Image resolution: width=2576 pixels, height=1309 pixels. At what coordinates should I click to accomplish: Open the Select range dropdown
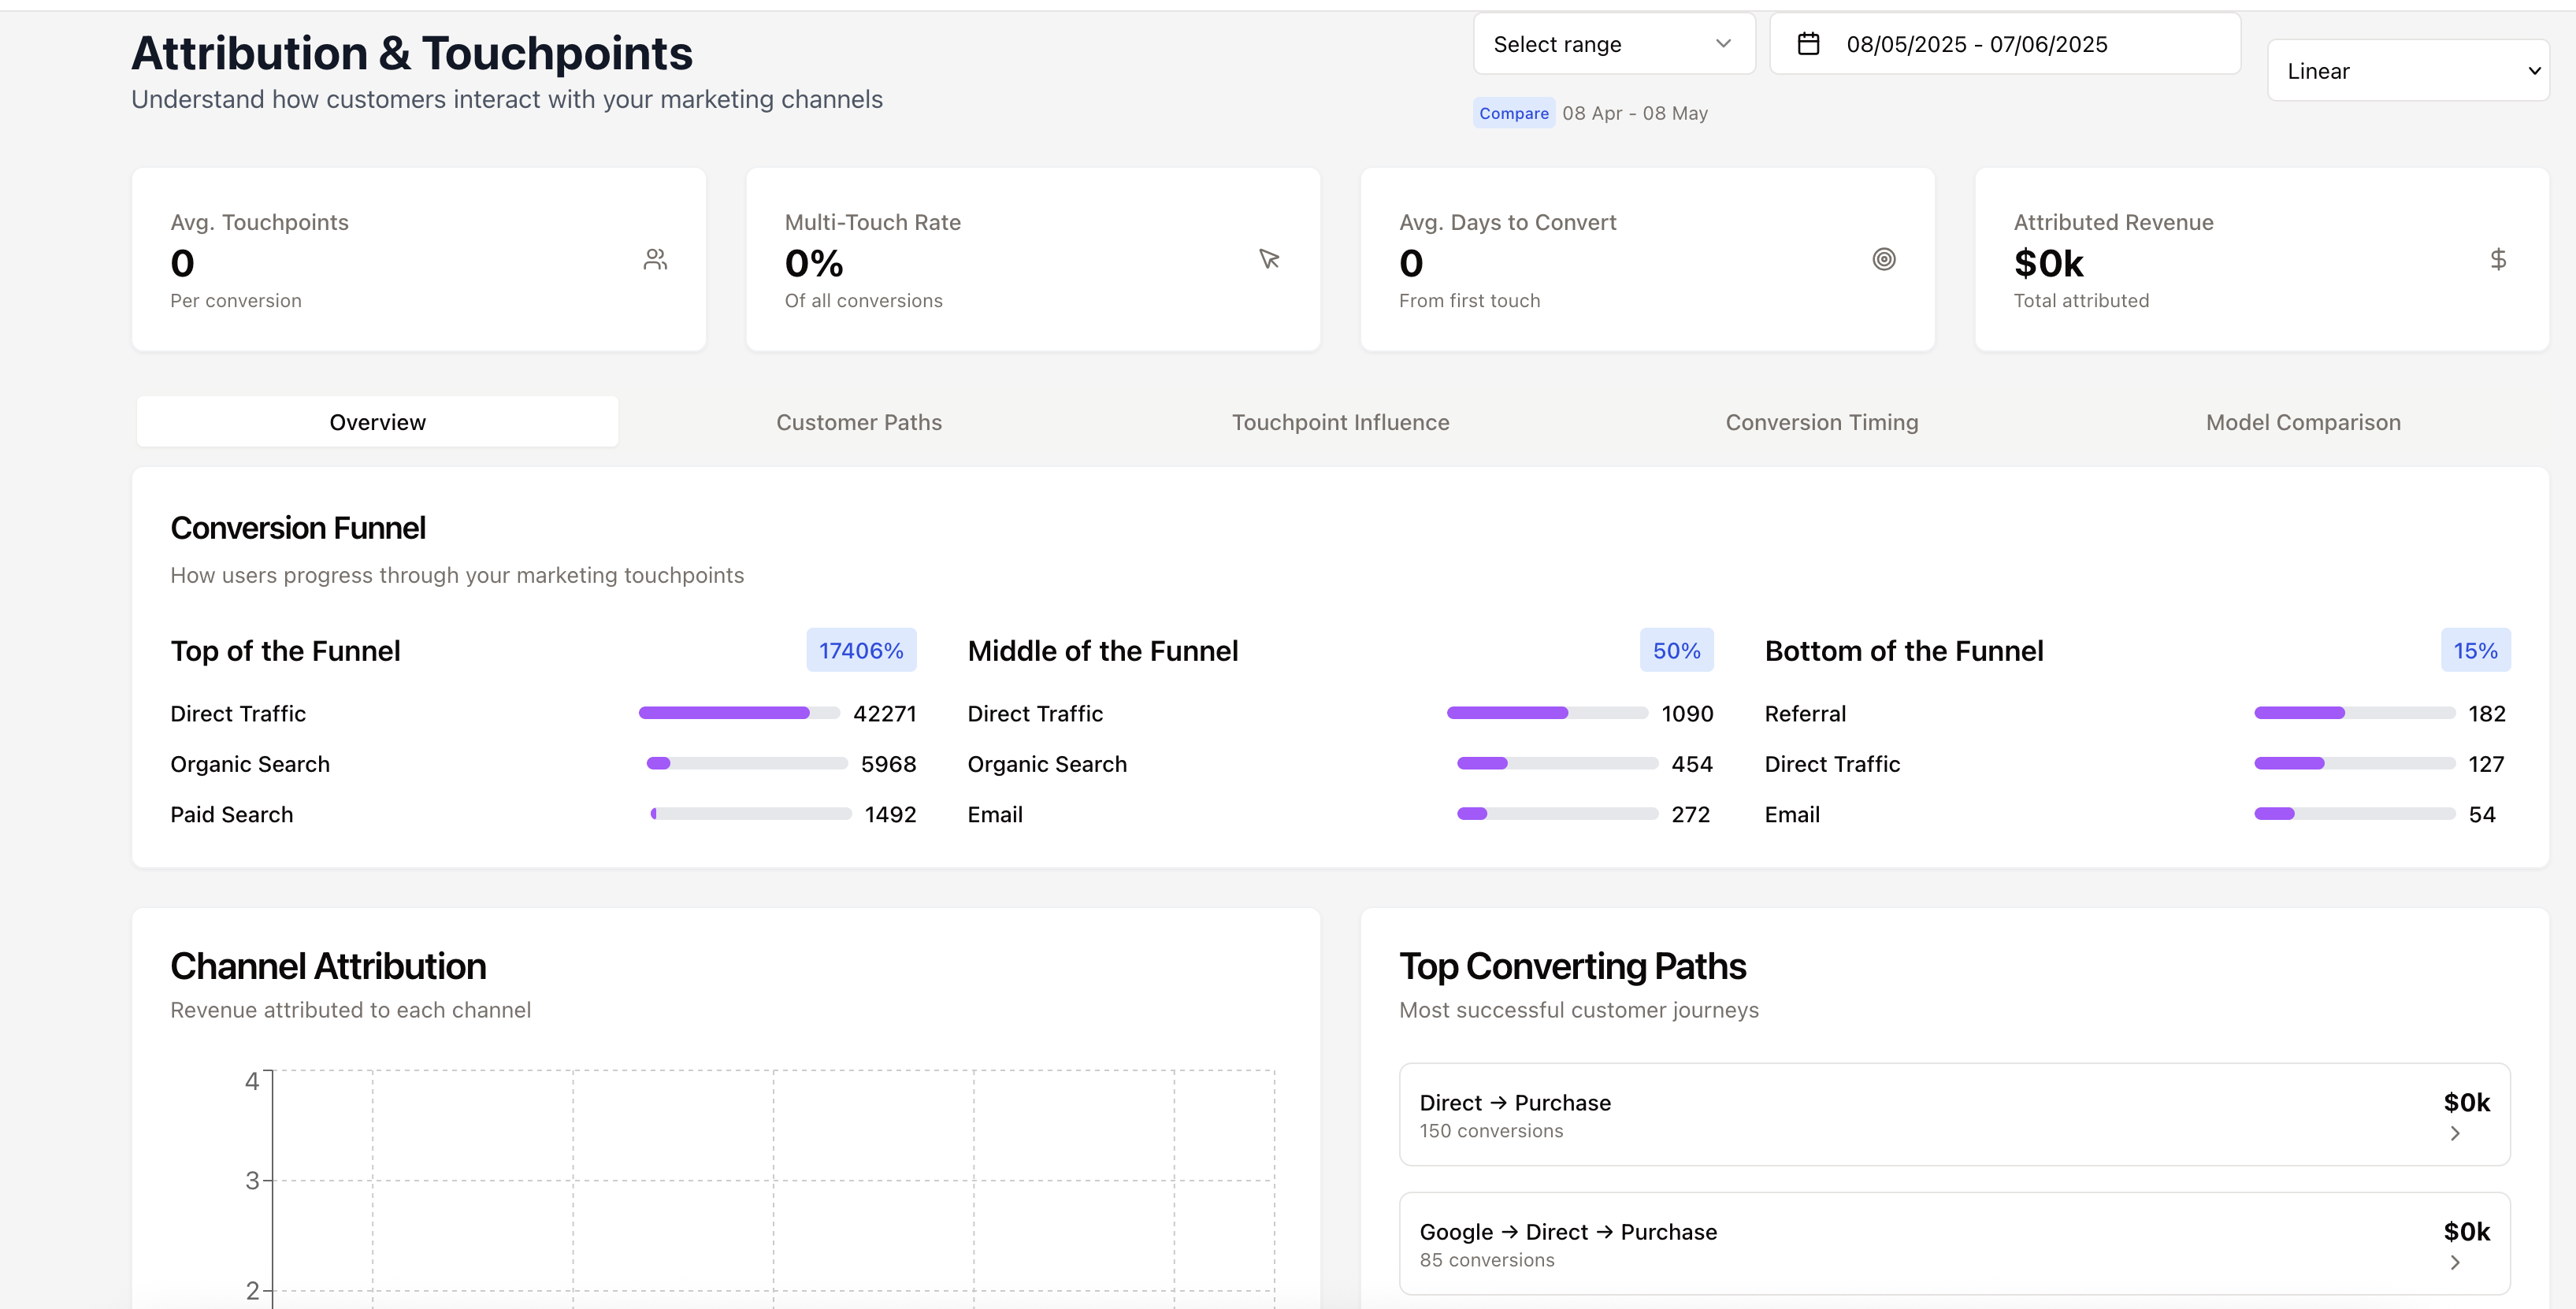1613,43
